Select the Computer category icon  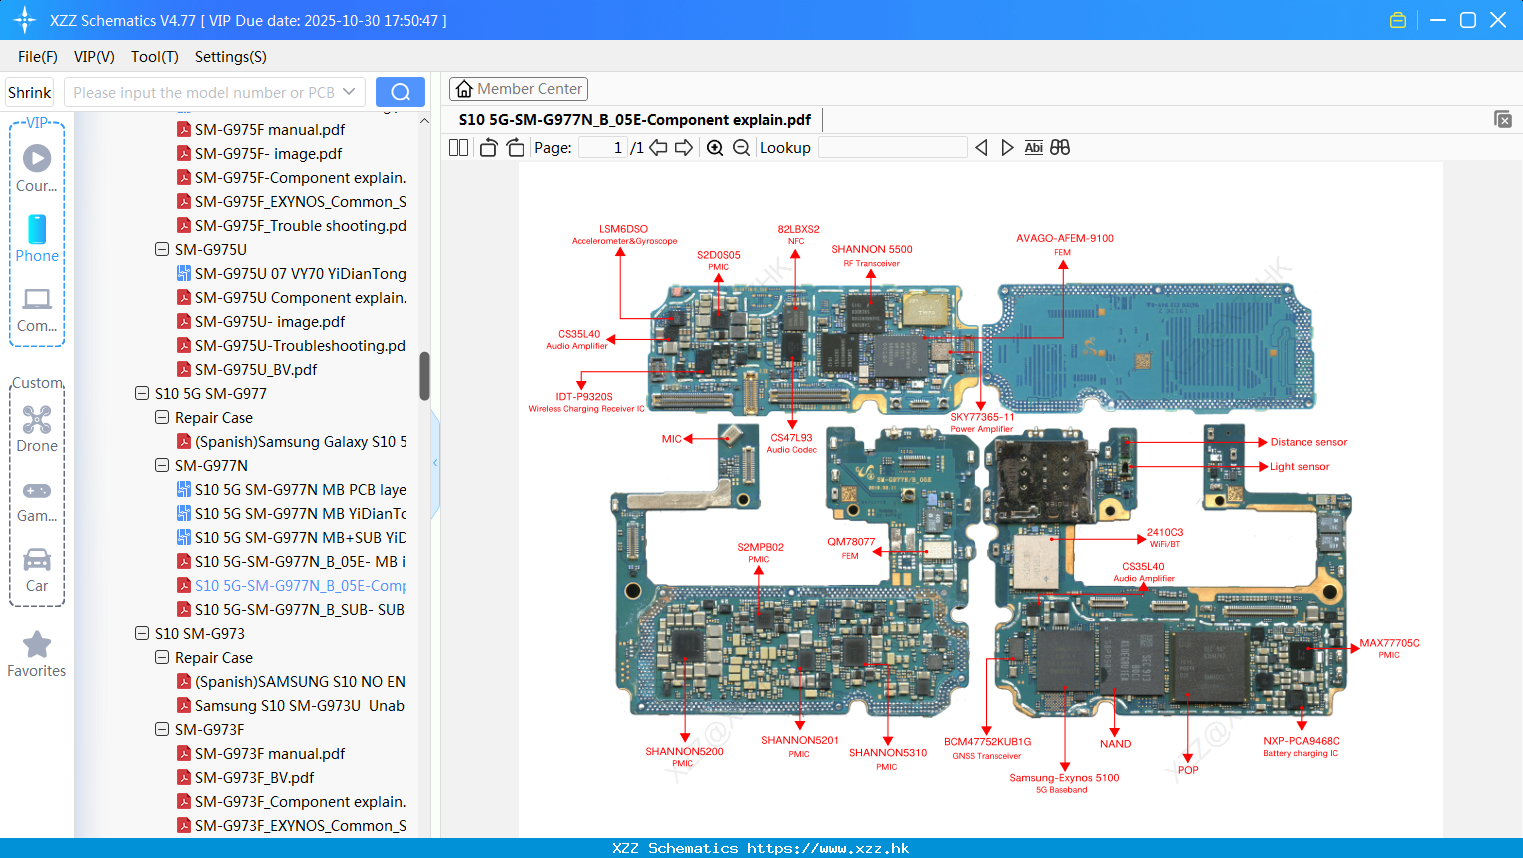(37, 308)
